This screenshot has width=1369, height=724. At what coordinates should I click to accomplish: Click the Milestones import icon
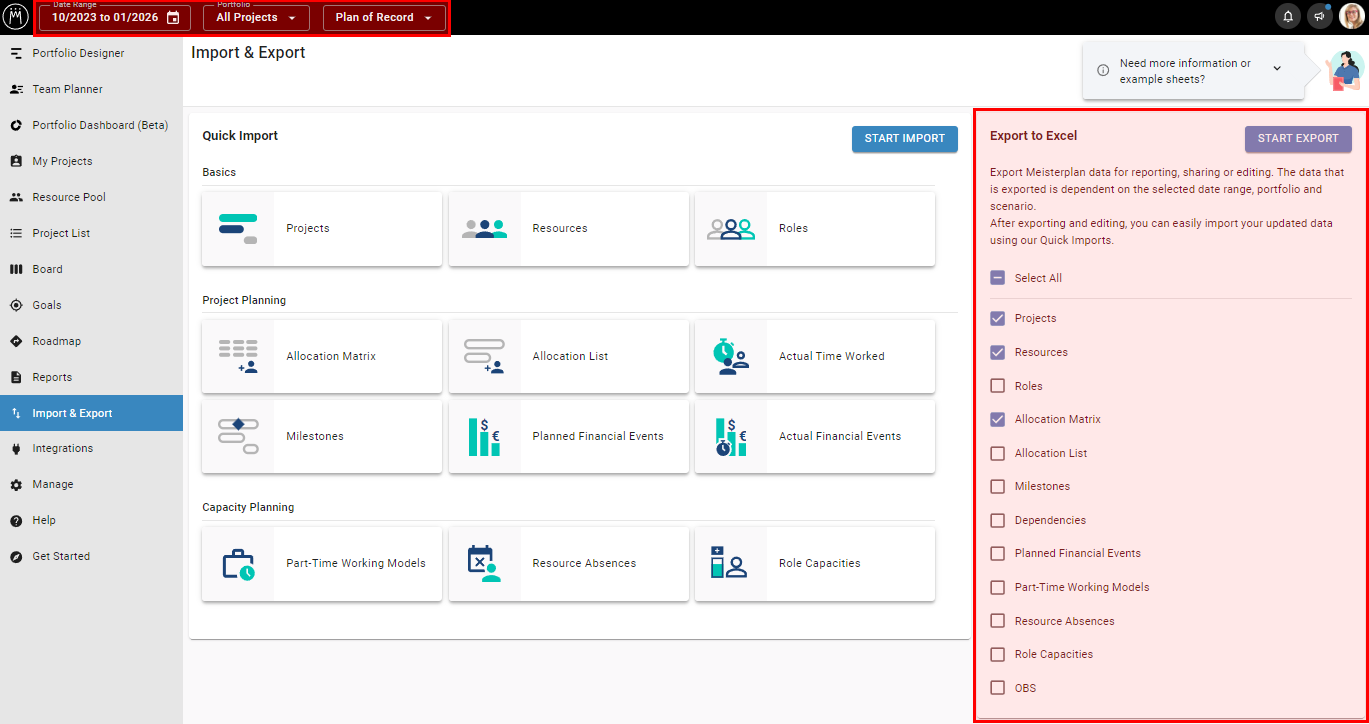238,437
